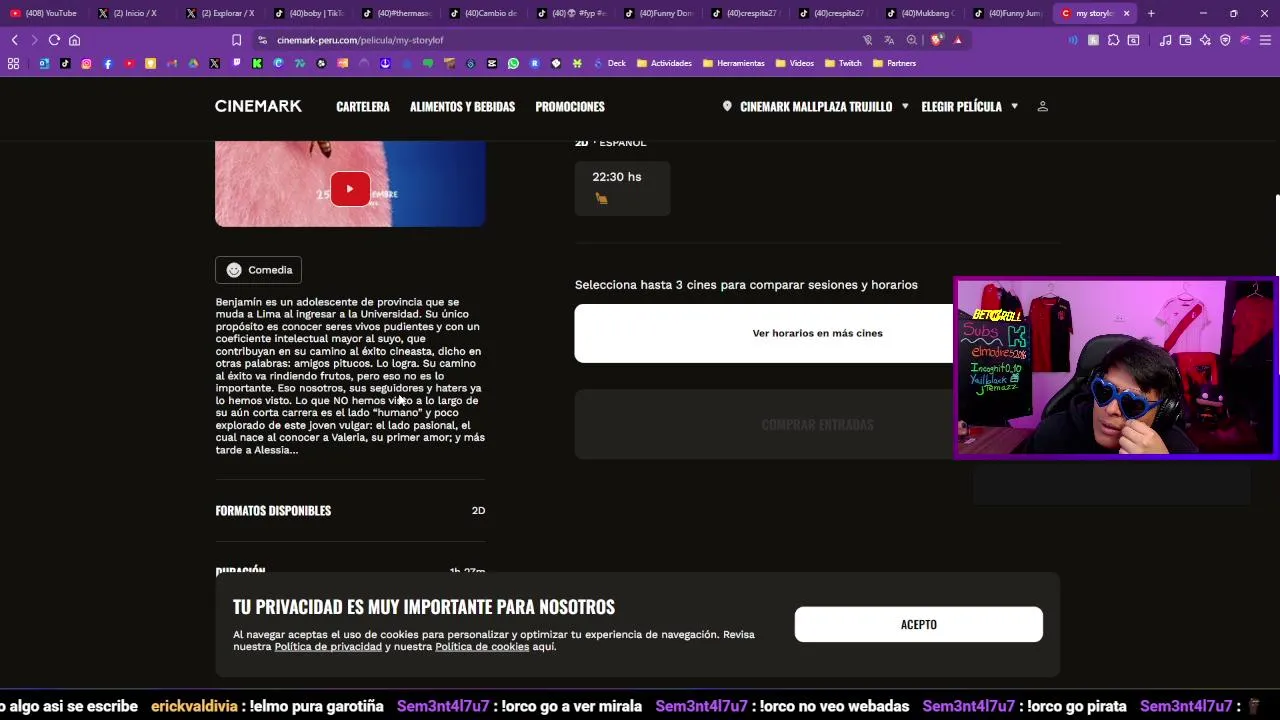The width and height of the screenshot is (1280, 720).
Task: Play the movie trailer video
Action: 350,189
